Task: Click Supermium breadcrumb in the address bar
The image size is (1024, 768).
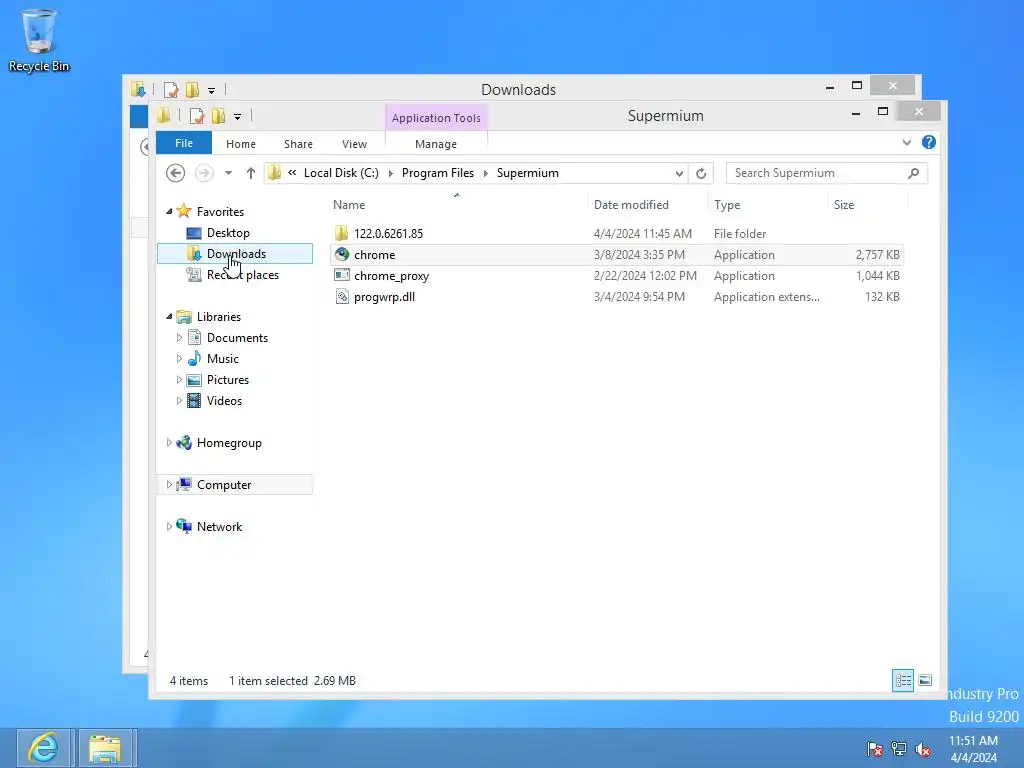Action: coord(528,173)
